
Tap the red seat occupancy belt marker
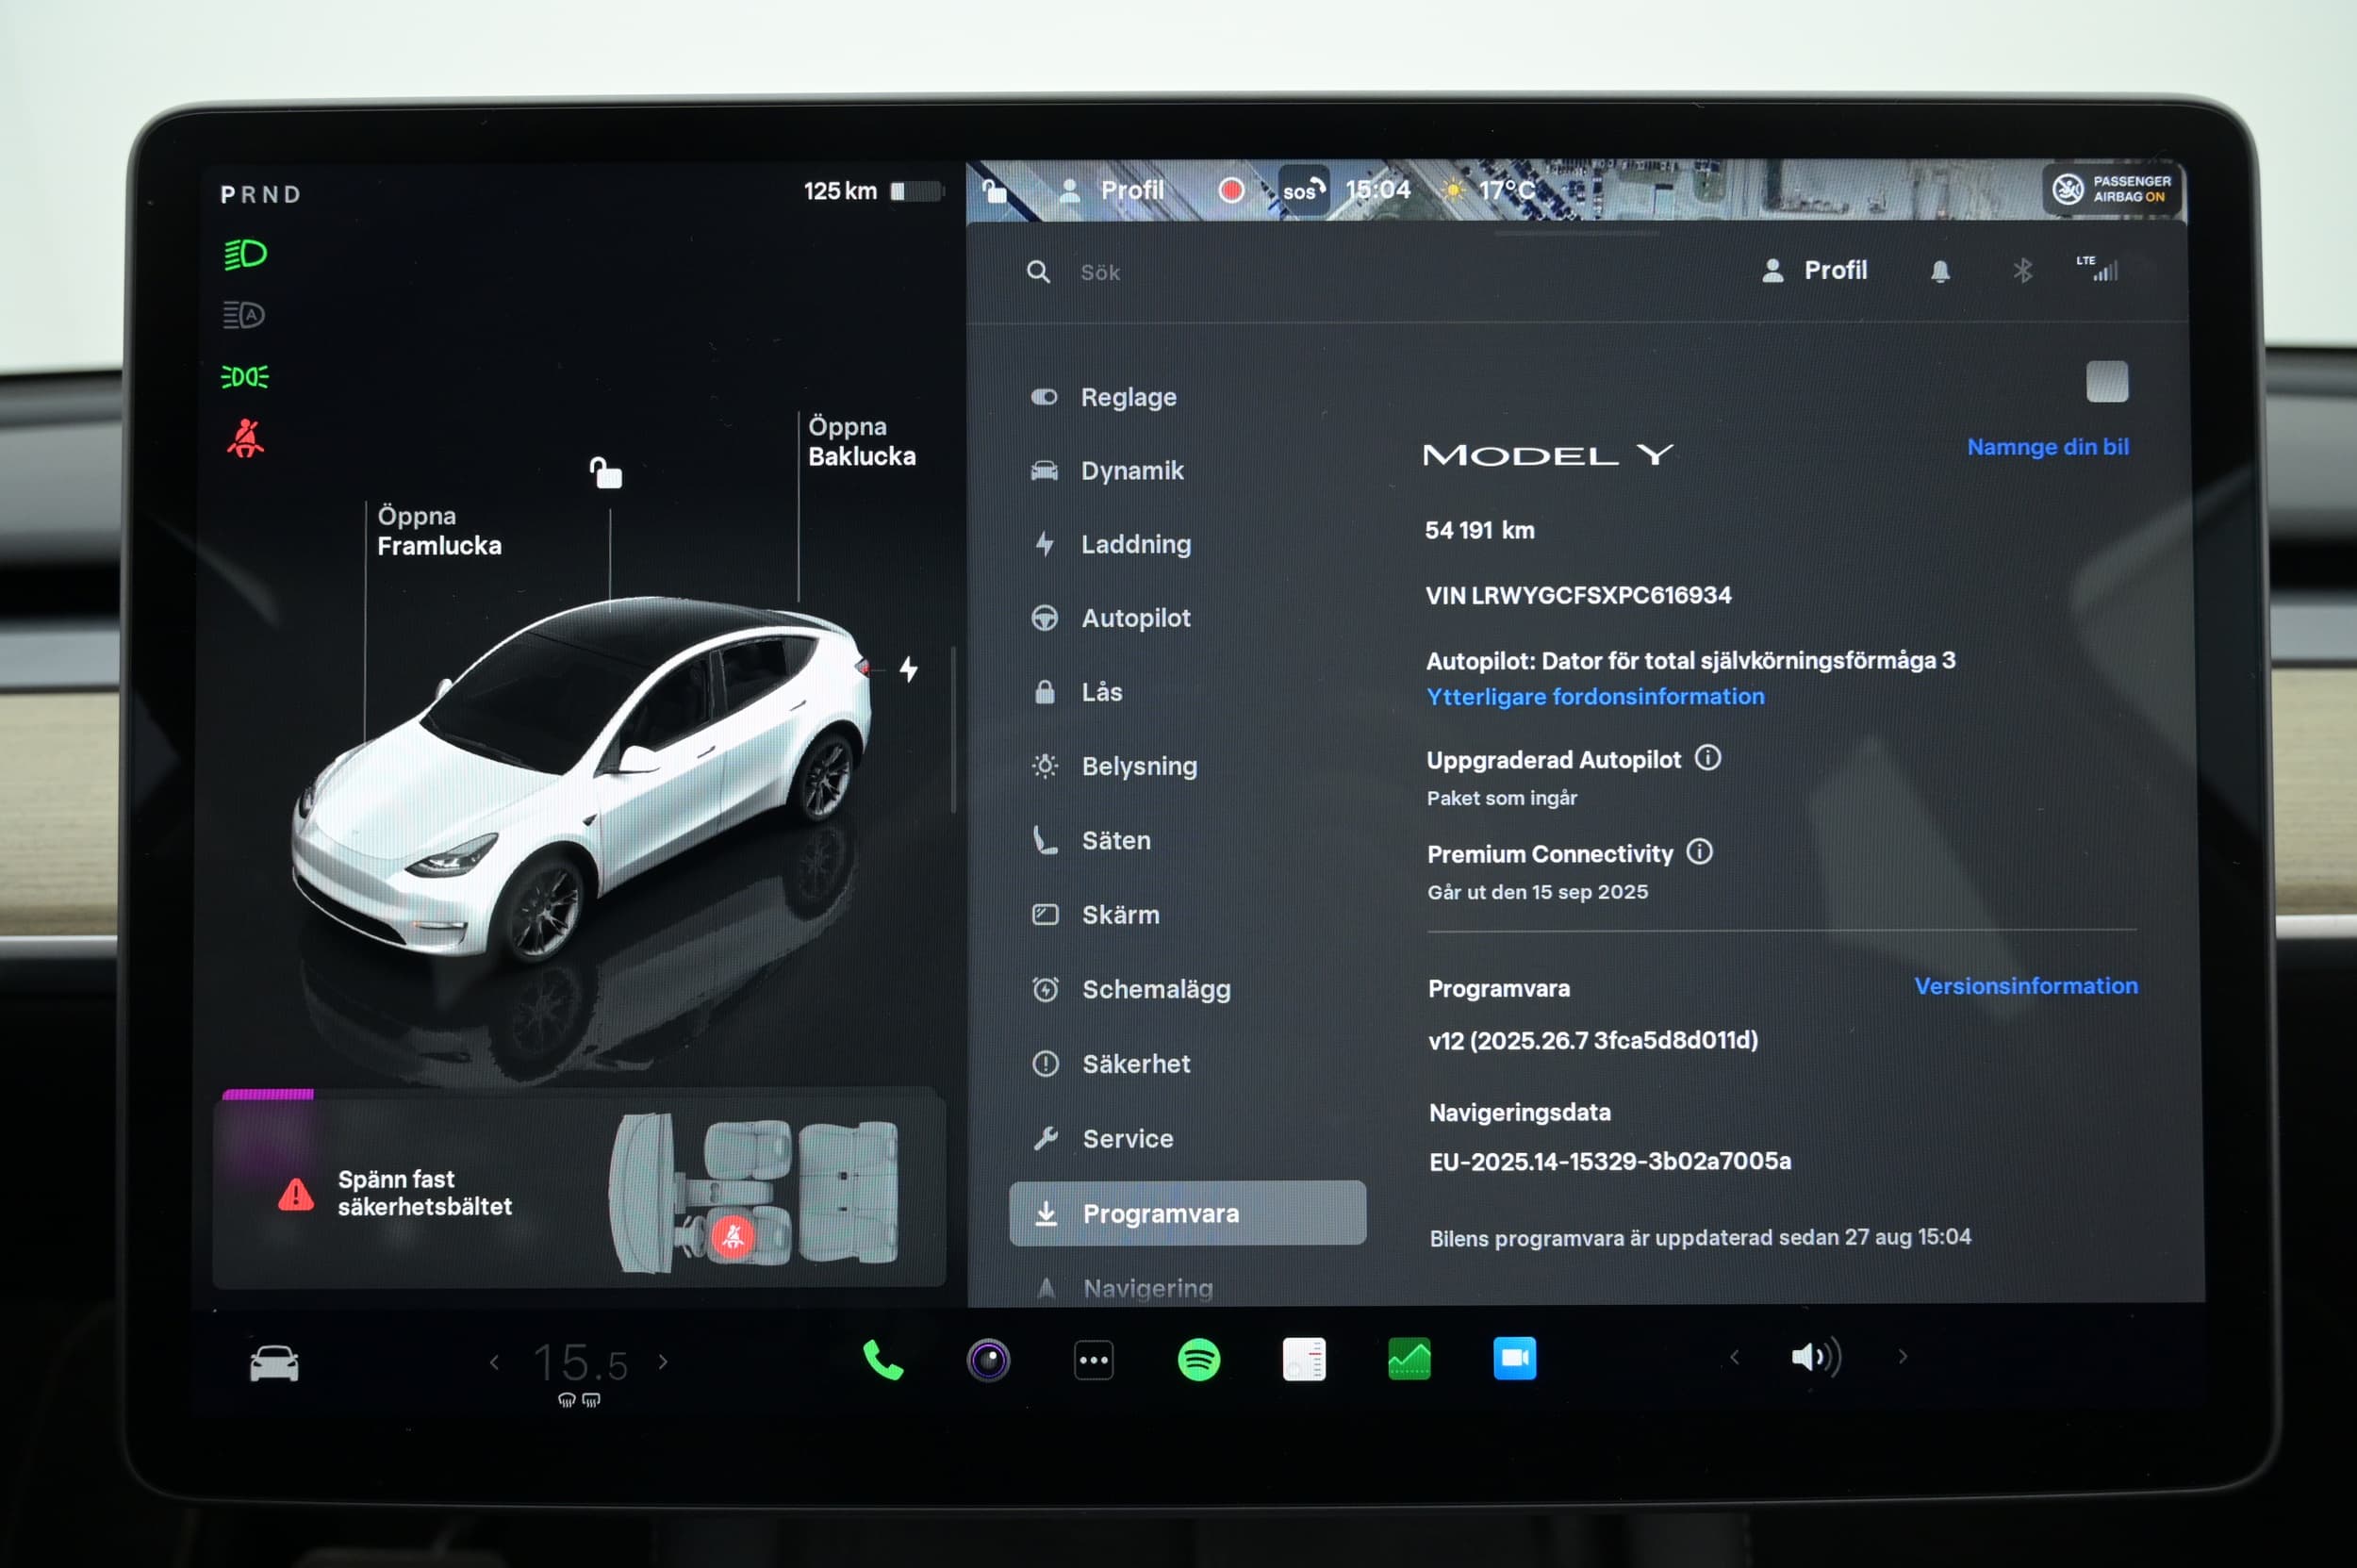tap(733, 1237)
